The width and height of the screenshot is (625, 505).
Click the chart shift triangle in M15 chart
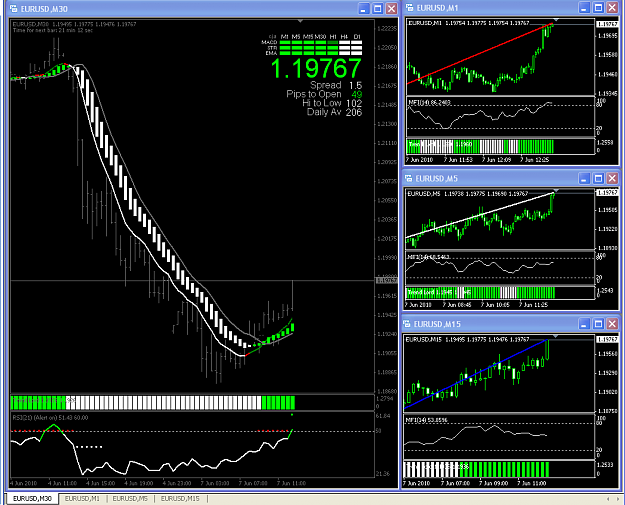[556, 337]
